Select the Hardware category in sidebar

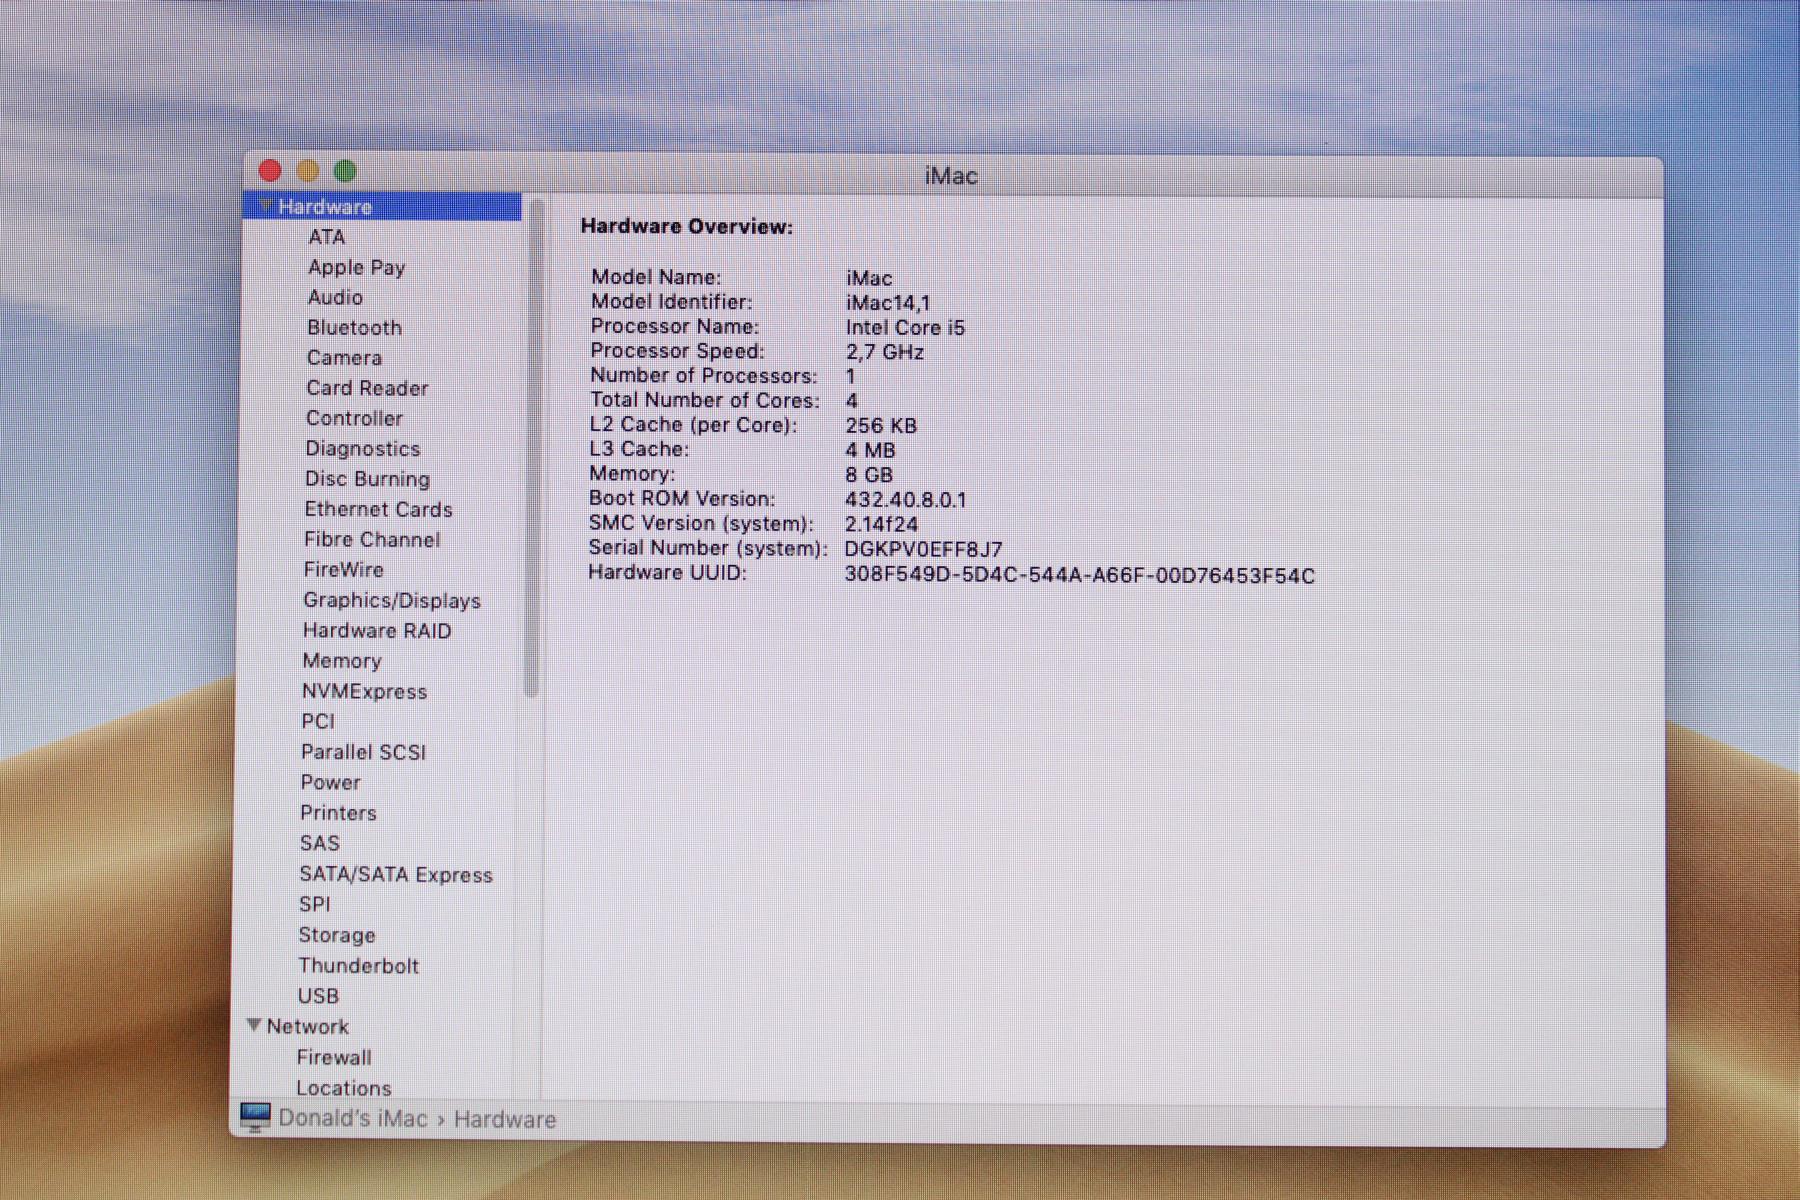pyautogui.click(x=383, y=207)
